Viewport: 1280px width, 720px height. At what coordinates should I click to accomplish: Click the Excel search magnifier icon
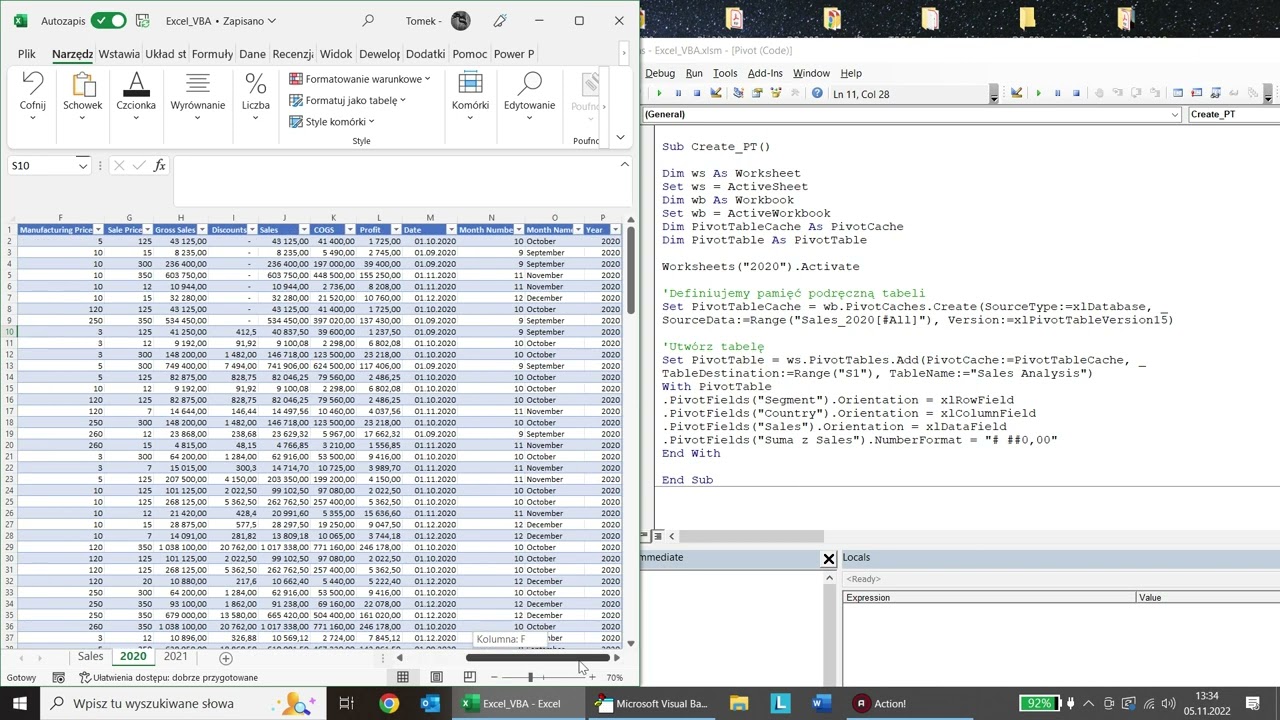(368, 20)
